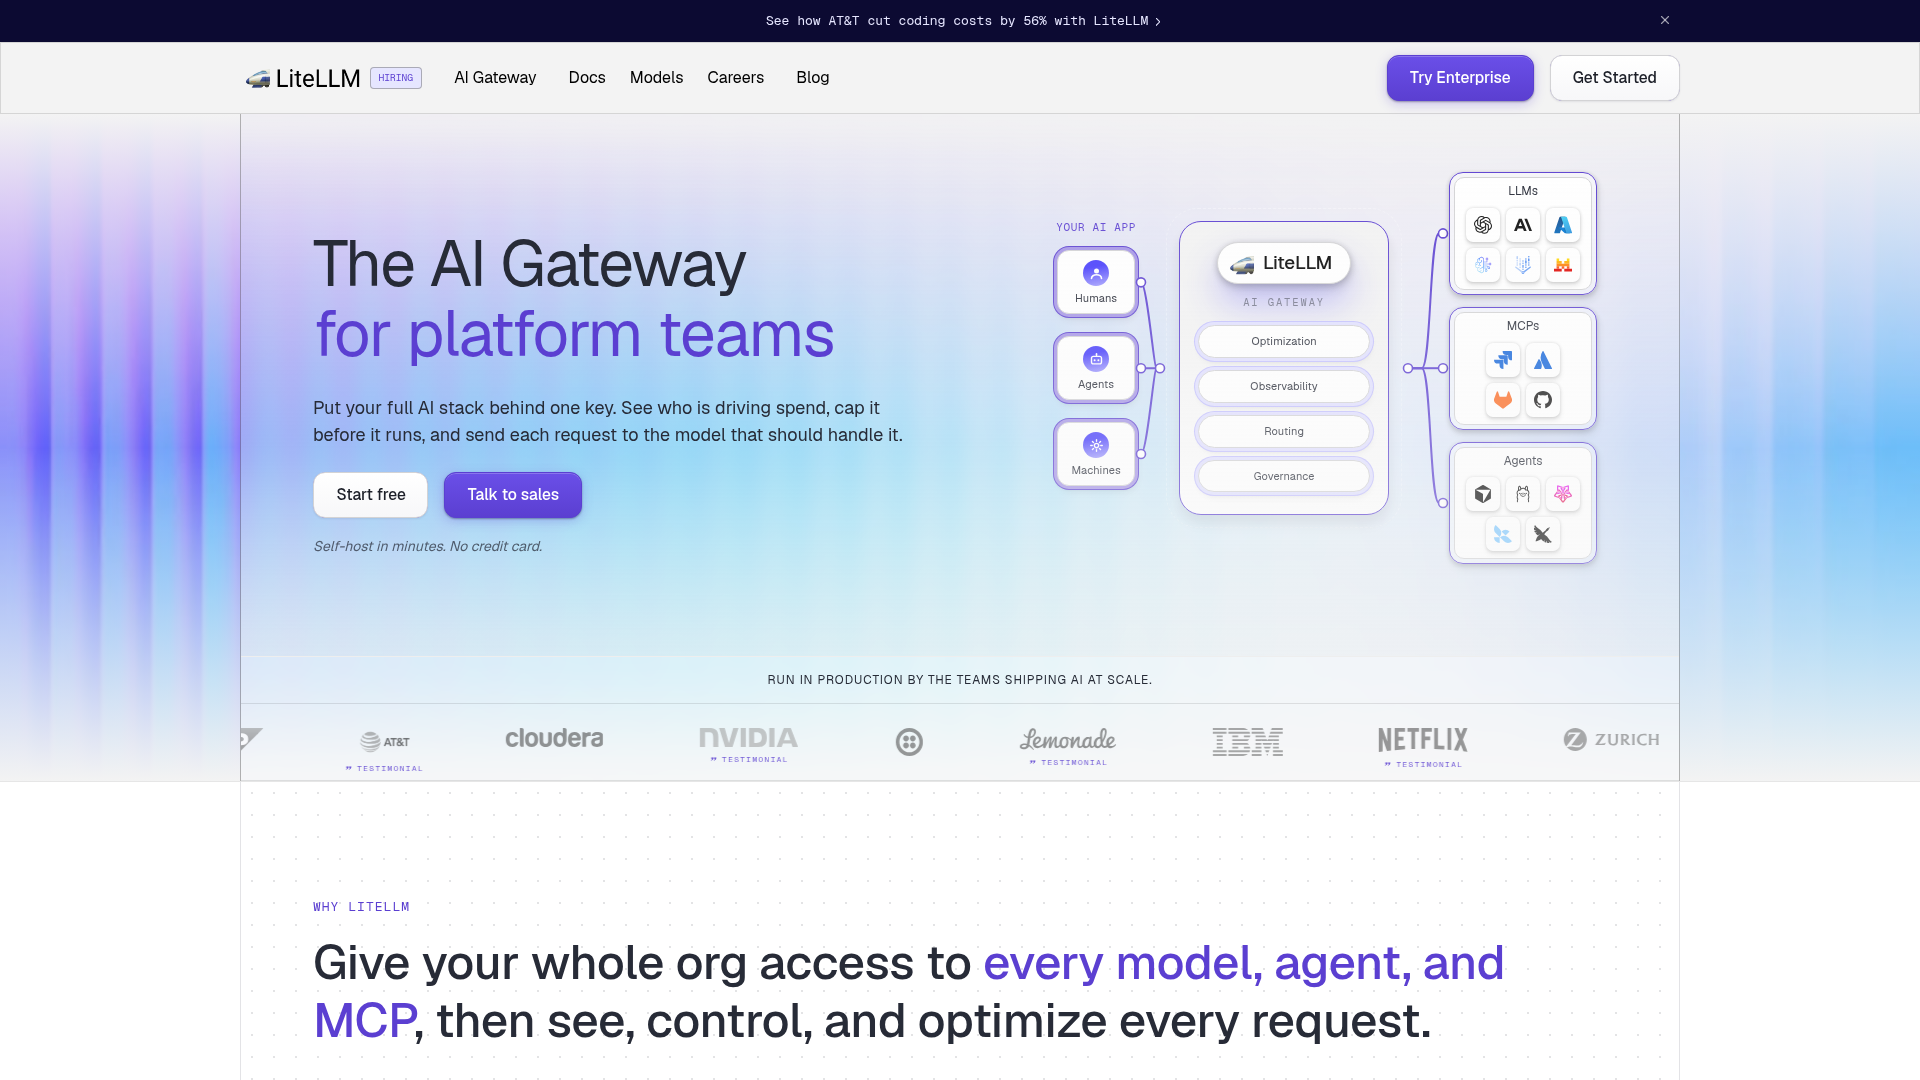Click the LiteLLM train logo in navbar
Viewport: 1920px width, 1080px height.
(303, 78)
